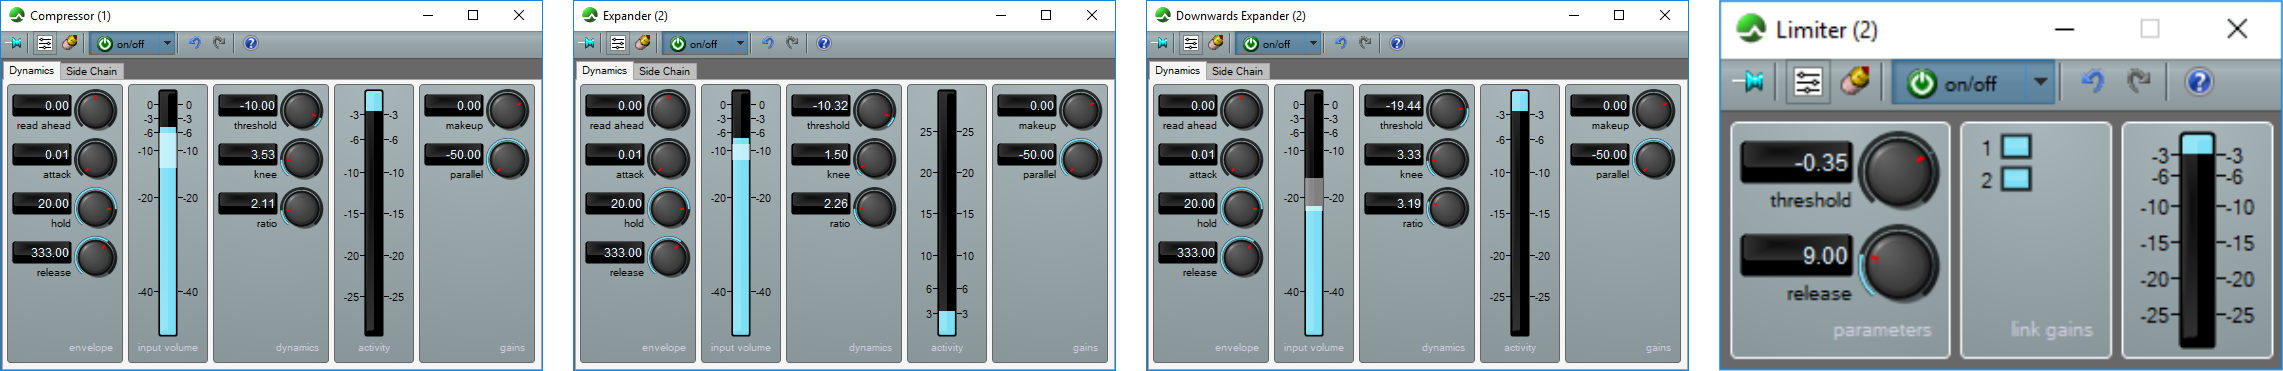Click the Expander ratio value field
Screen dimensions: 2283x371
coord(821,203)
